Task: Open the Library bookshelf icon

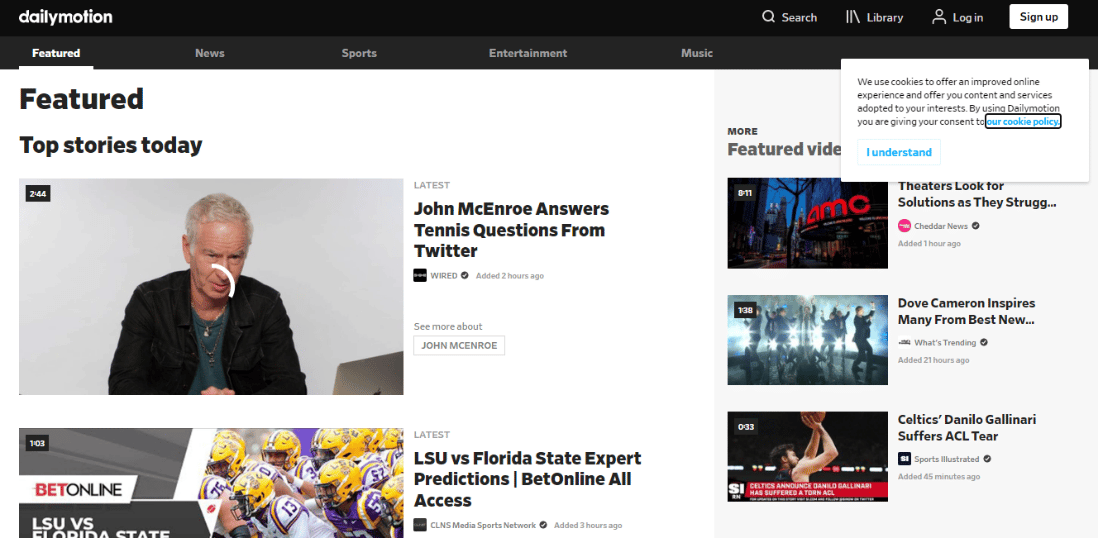Action: [x=853, y=17]
